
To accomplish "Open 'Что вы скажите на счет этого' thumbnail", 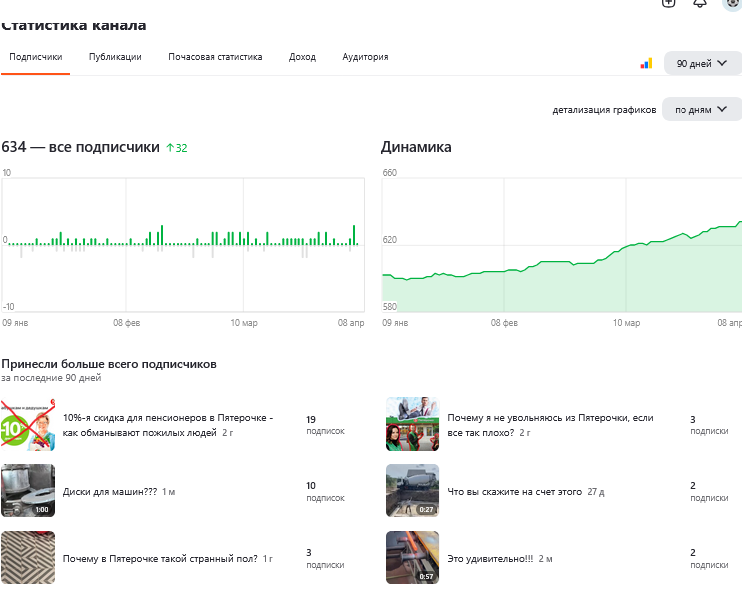I will 412,490.
